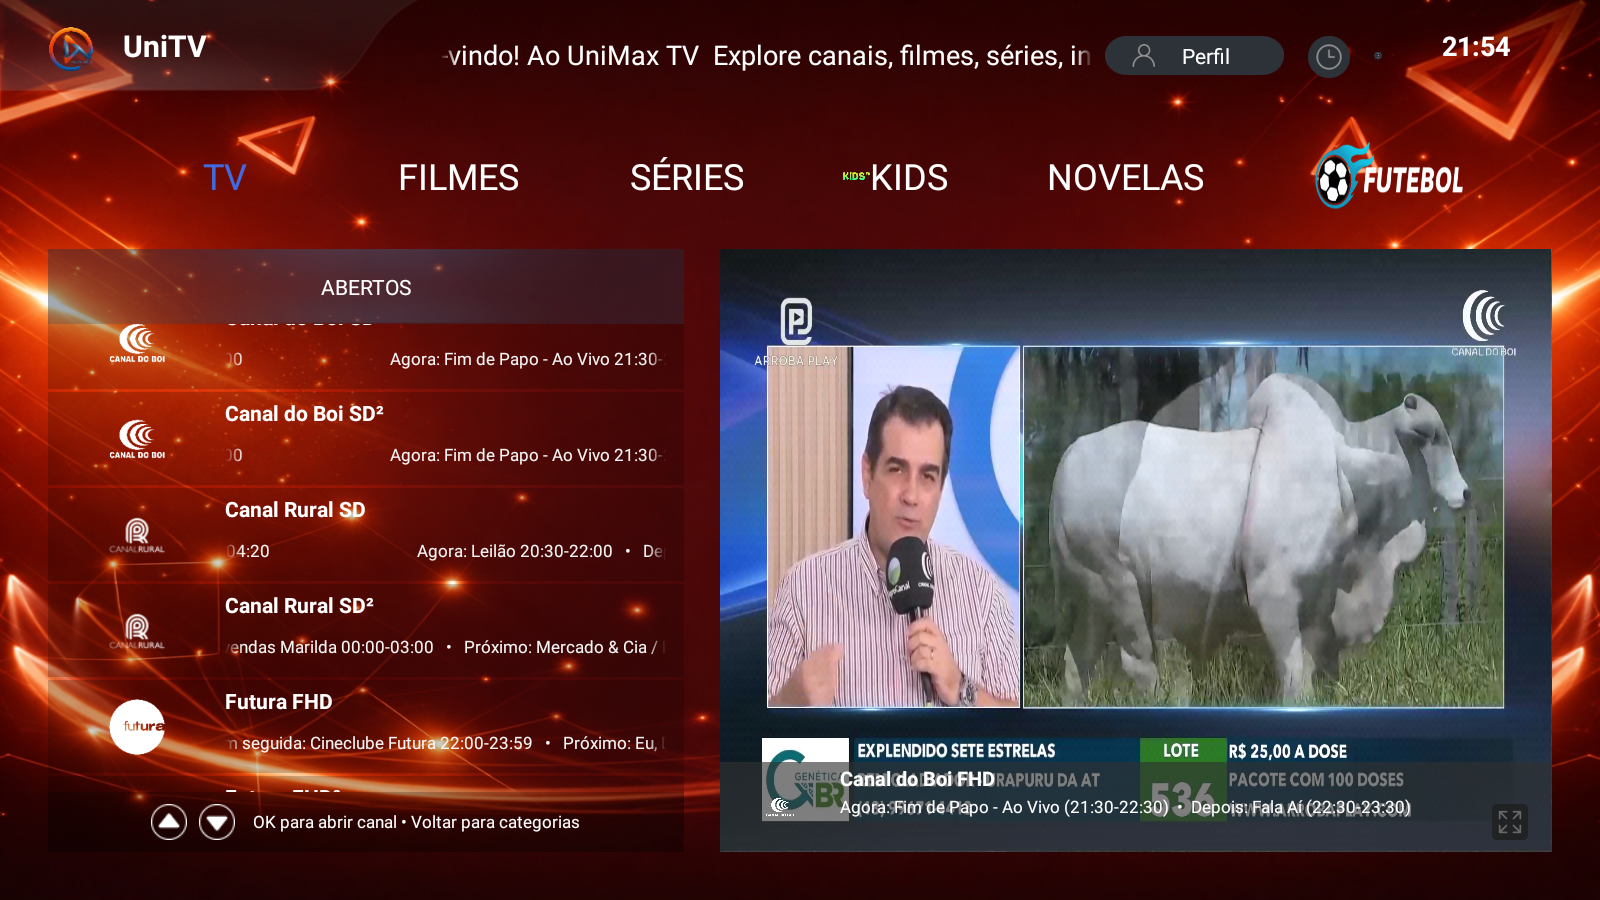
Task: Click the Canal do Boi SD² logo
Action: (x=137, y=438)
